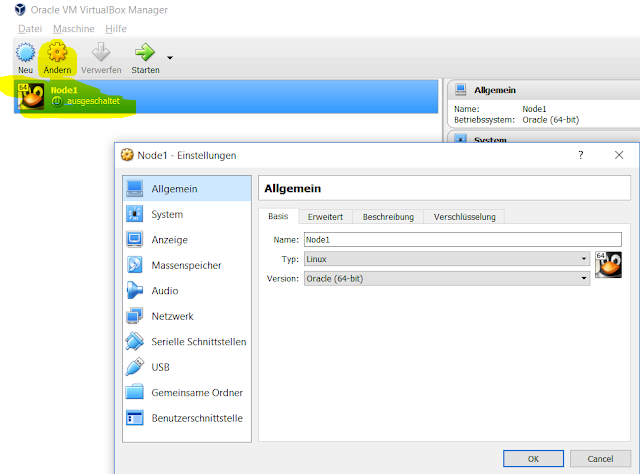The image size is (640, 474).
Task: Open the Netzwerk settings category
Action: 187,316
